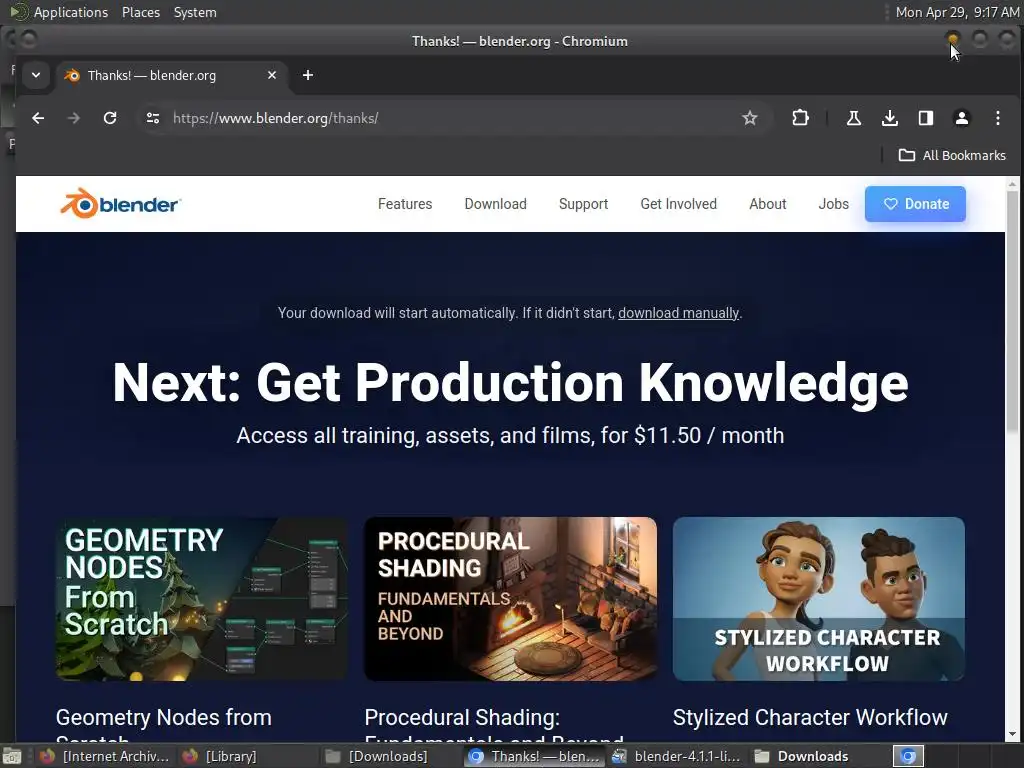Click the show desktop icon in taskbar
Viewport: 1024px width, 768px height.
click(x=12, y=756)
